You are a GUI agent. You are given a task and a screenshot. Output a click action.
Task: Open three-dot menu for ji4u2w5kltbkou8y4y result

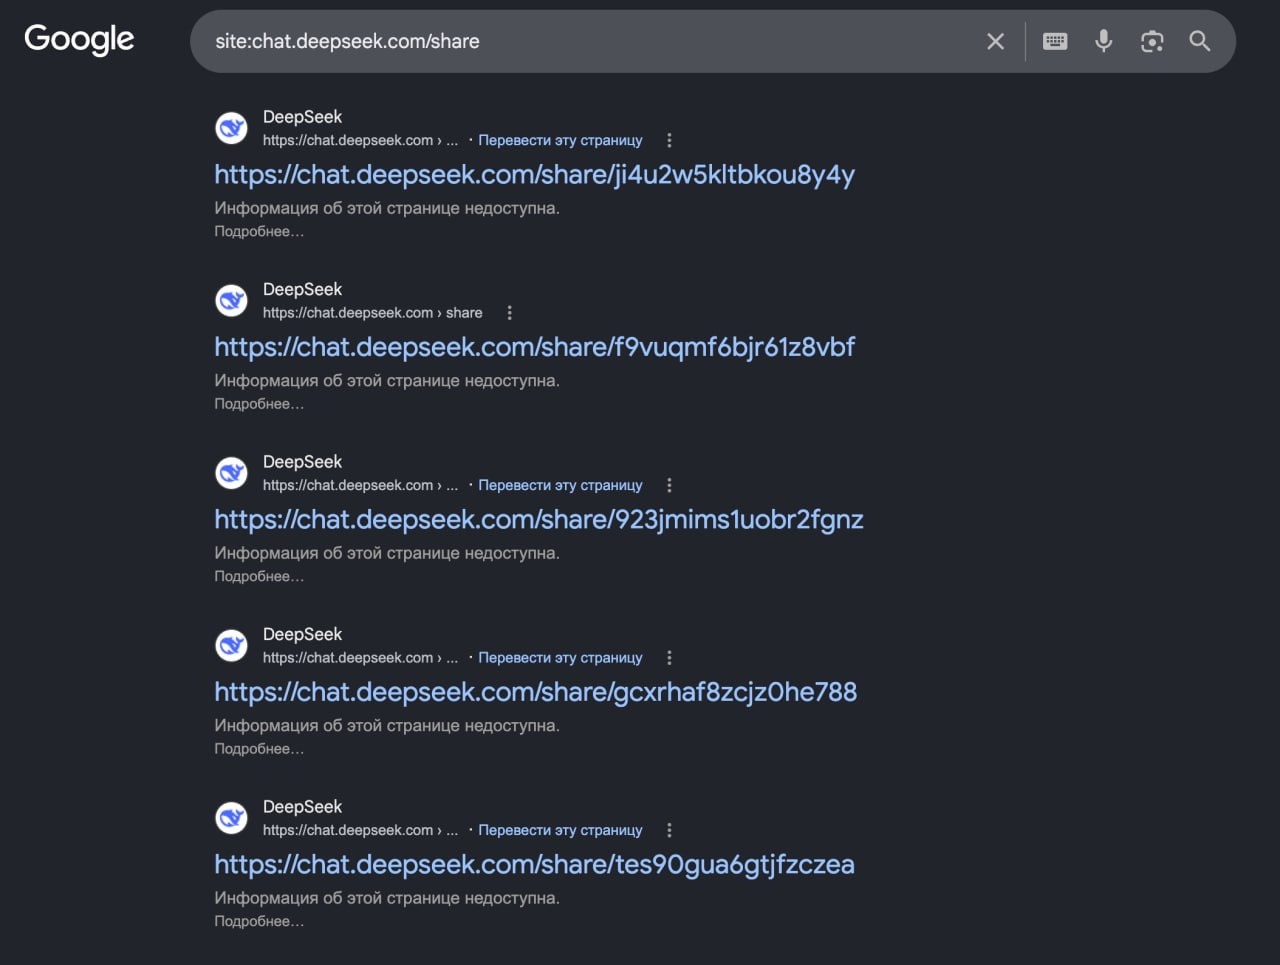tap(669, 140)
